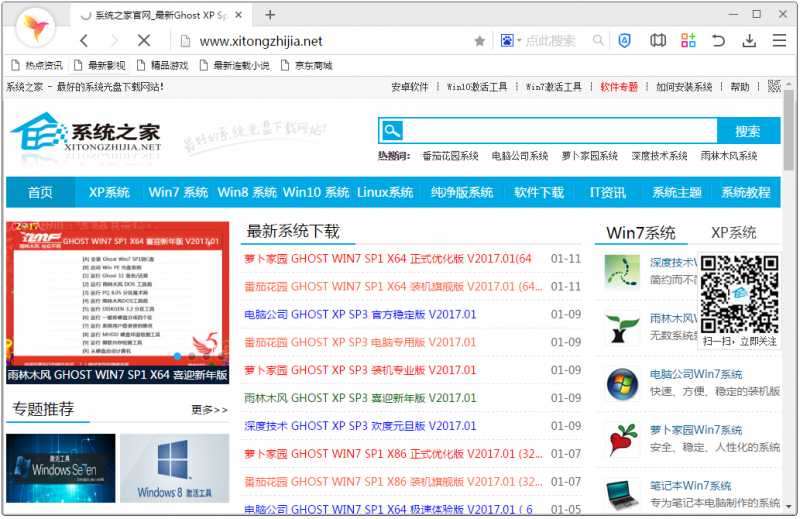The height and width of the screenshot is (519, 800).
Task: Open the downloads icon in the toolbar
Action: [749, 40]
